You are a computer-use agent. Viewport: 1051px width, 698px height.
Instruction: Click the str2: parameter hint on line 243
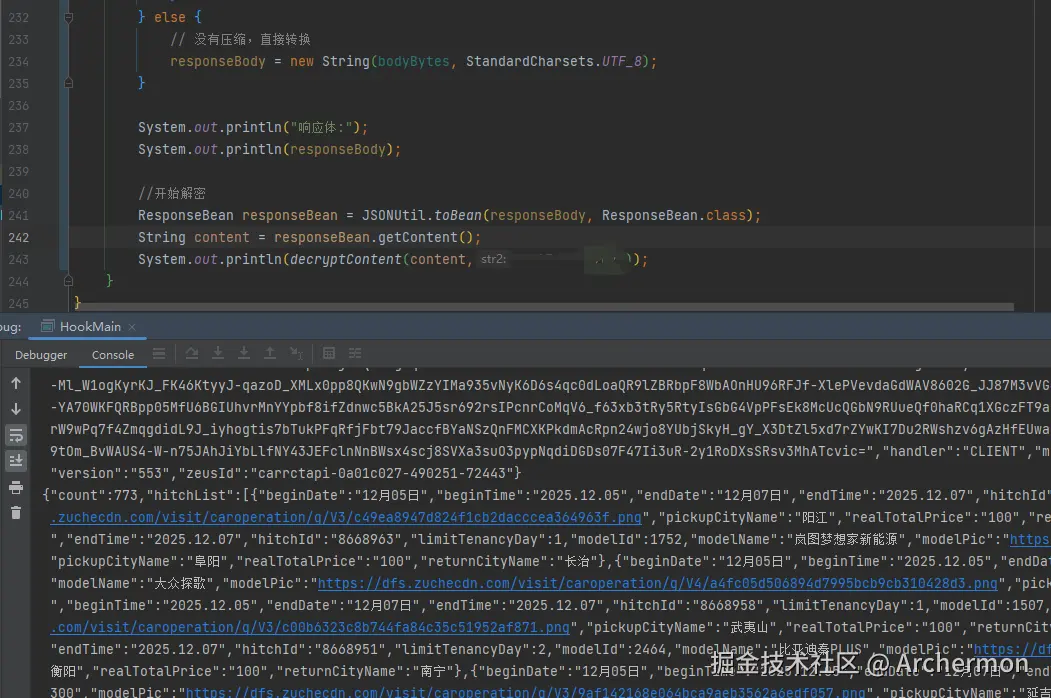pos(493,259)
